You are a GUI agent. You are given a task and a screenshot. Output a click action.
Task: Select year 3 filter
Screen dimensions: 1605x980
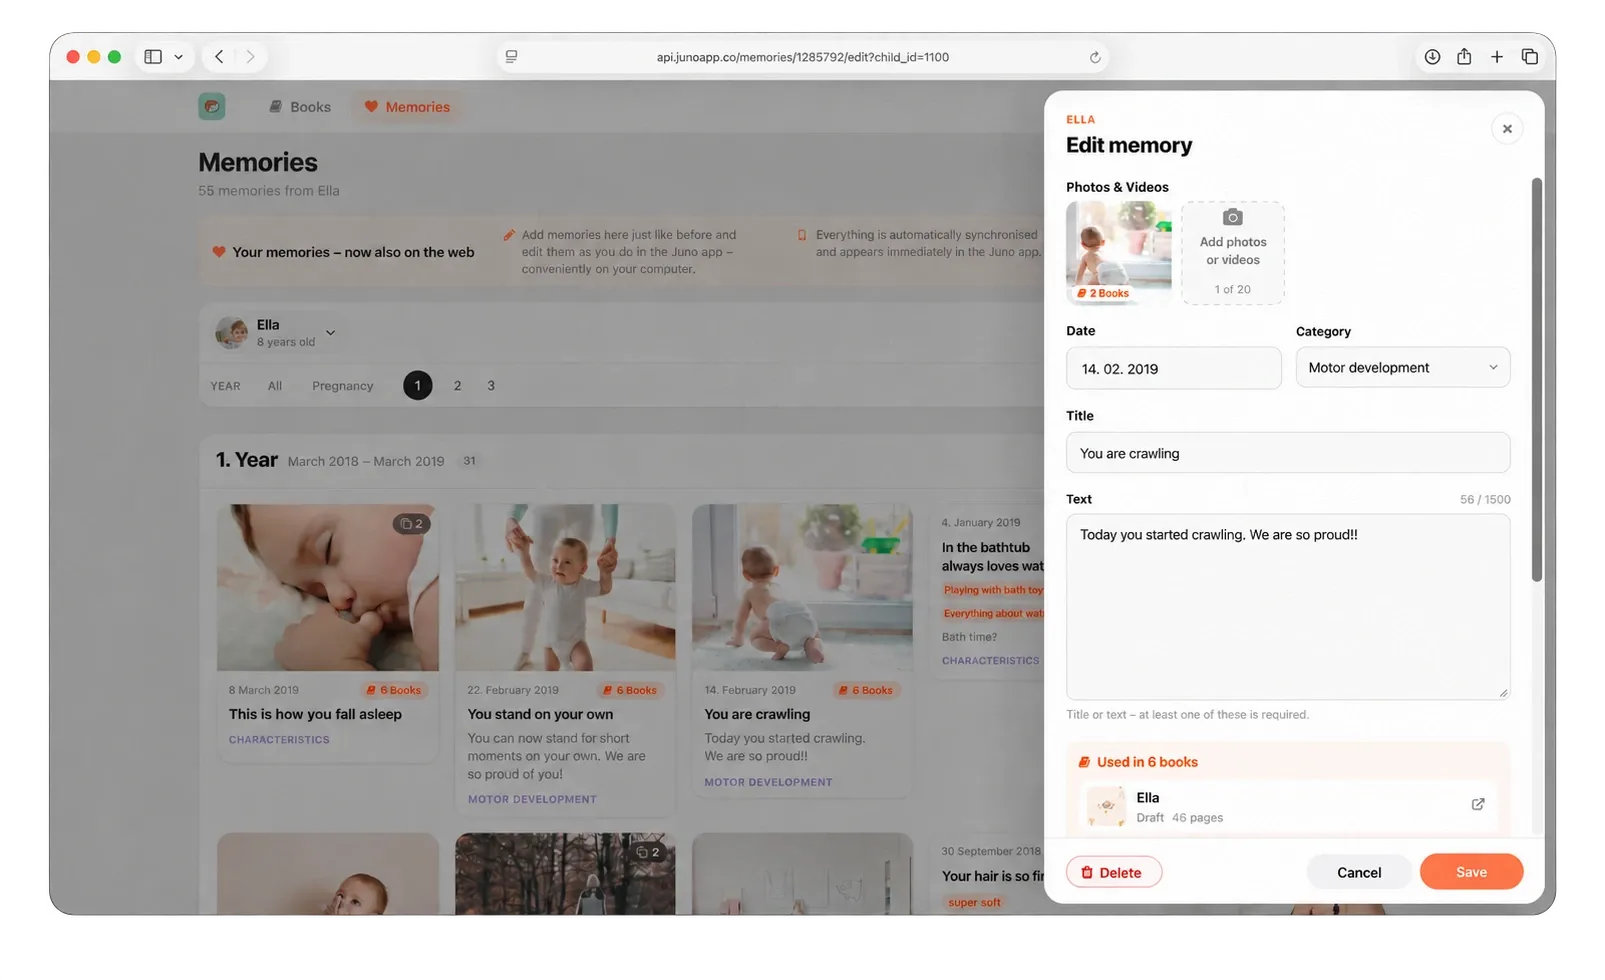(491, 386)
